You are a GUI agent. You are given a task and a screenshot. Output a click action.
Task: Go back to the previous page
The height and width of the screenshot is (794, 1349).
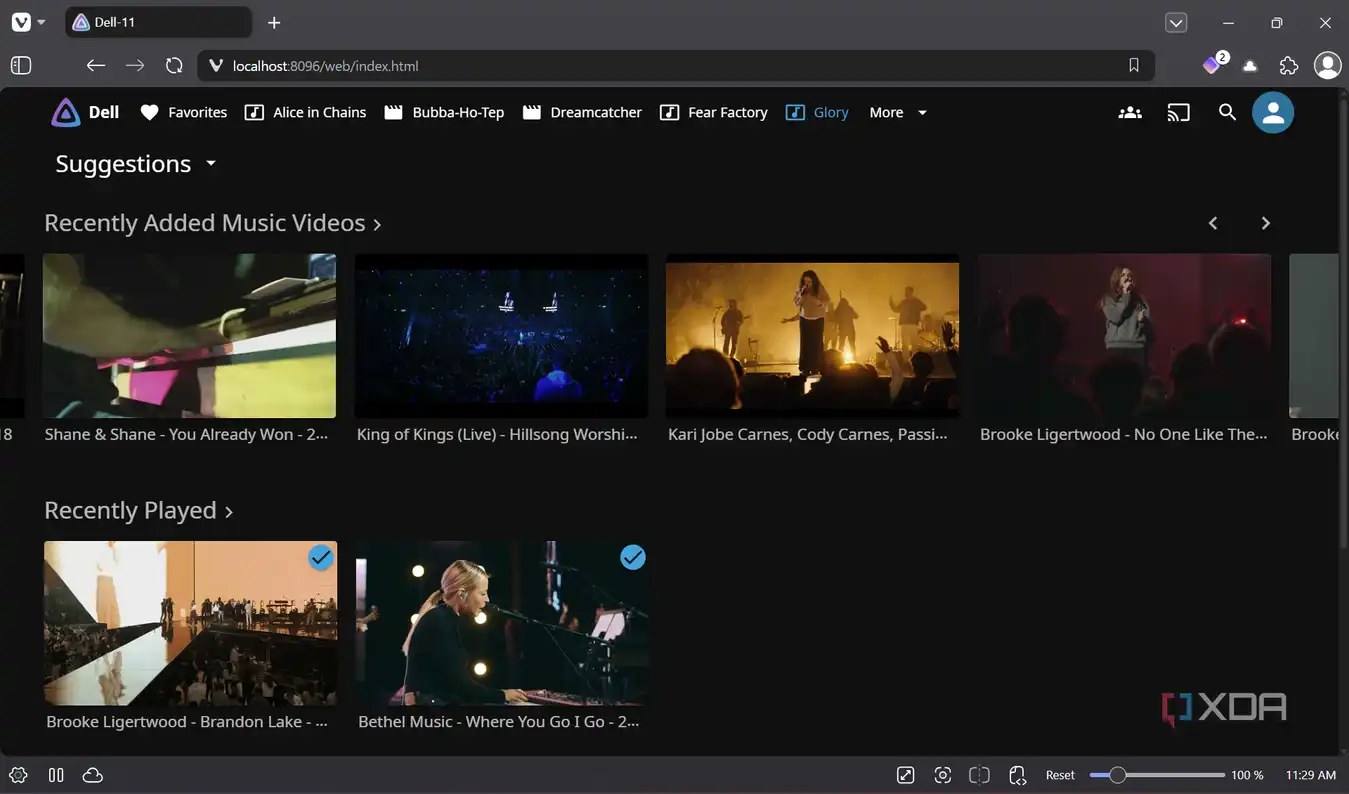[95, 66]
